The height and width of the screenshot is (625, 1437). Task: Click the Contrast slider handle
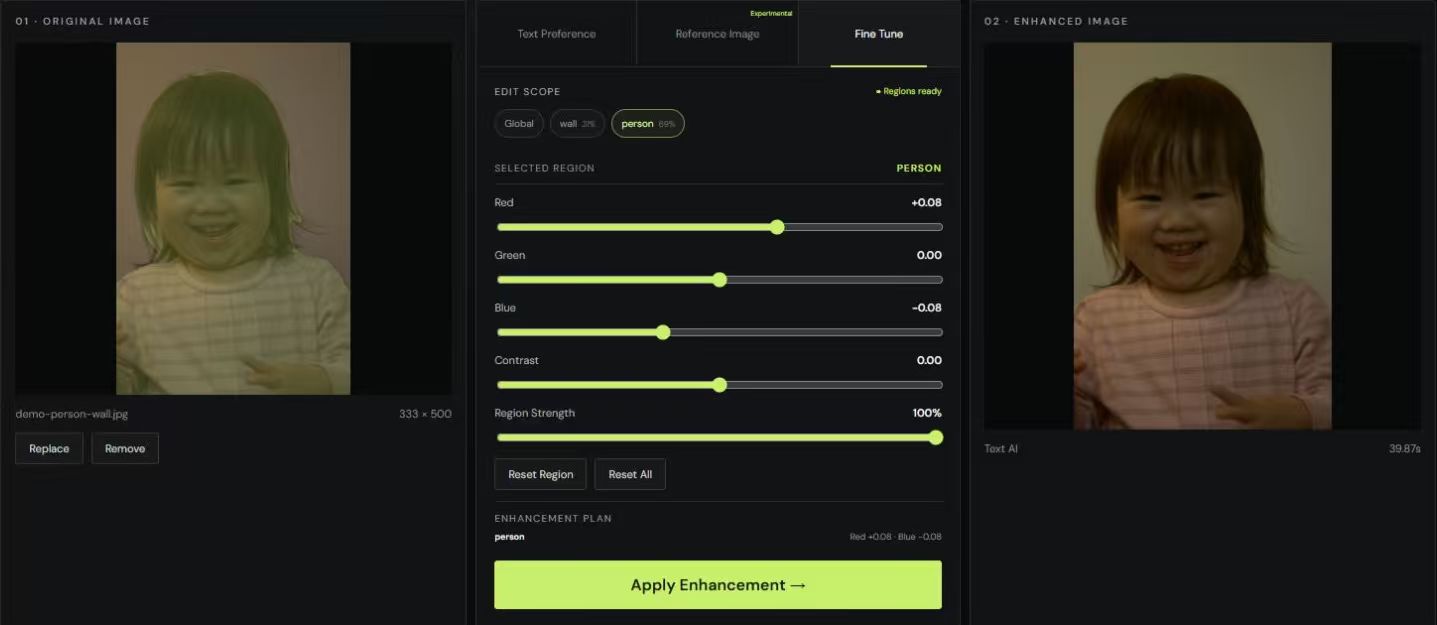(719, 385)
